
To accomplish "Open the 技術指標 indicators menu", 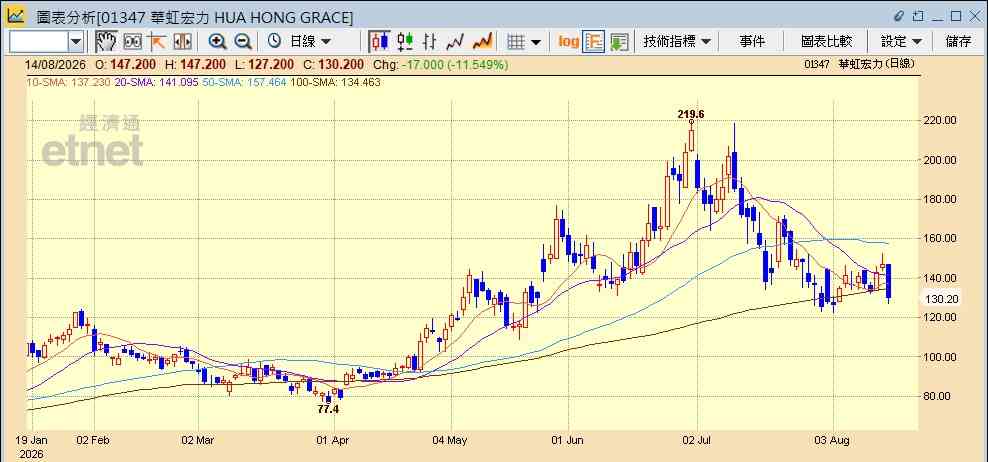I will pos(676,42).
